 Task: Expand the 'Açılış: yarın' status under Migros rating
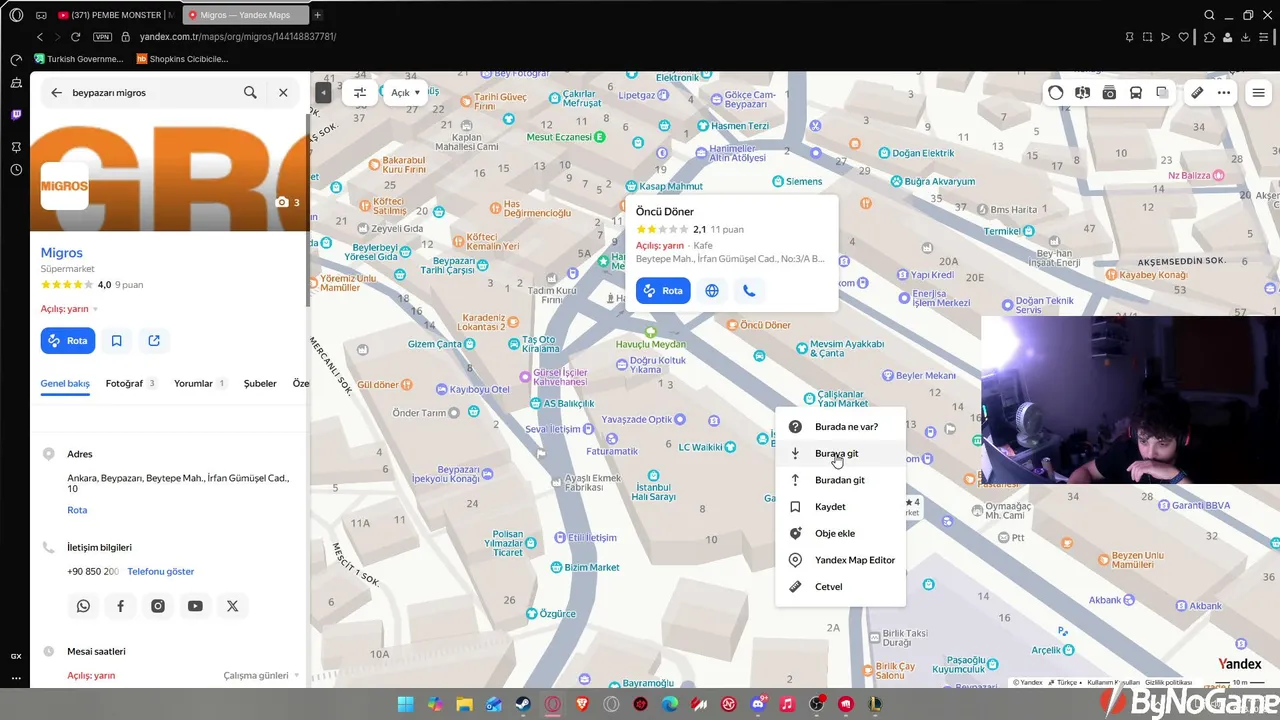[x=70, y=309]
